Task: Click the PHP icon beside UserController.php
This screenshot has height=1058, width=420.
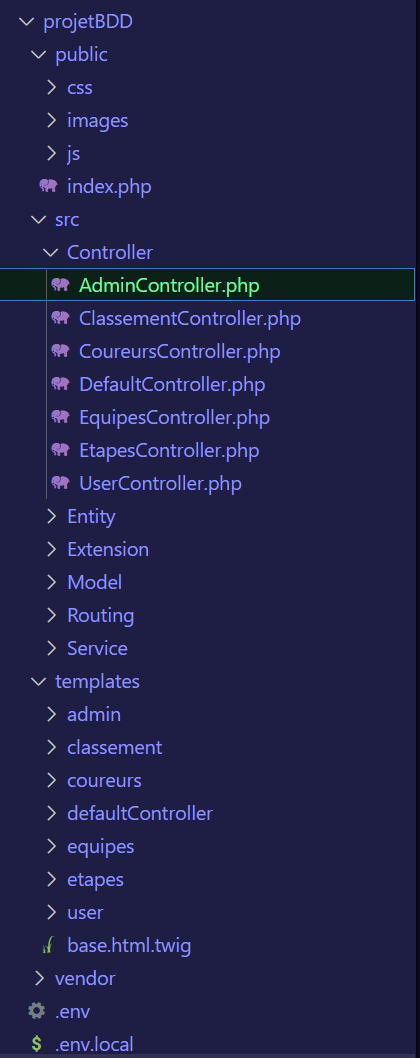Action: 60,483
